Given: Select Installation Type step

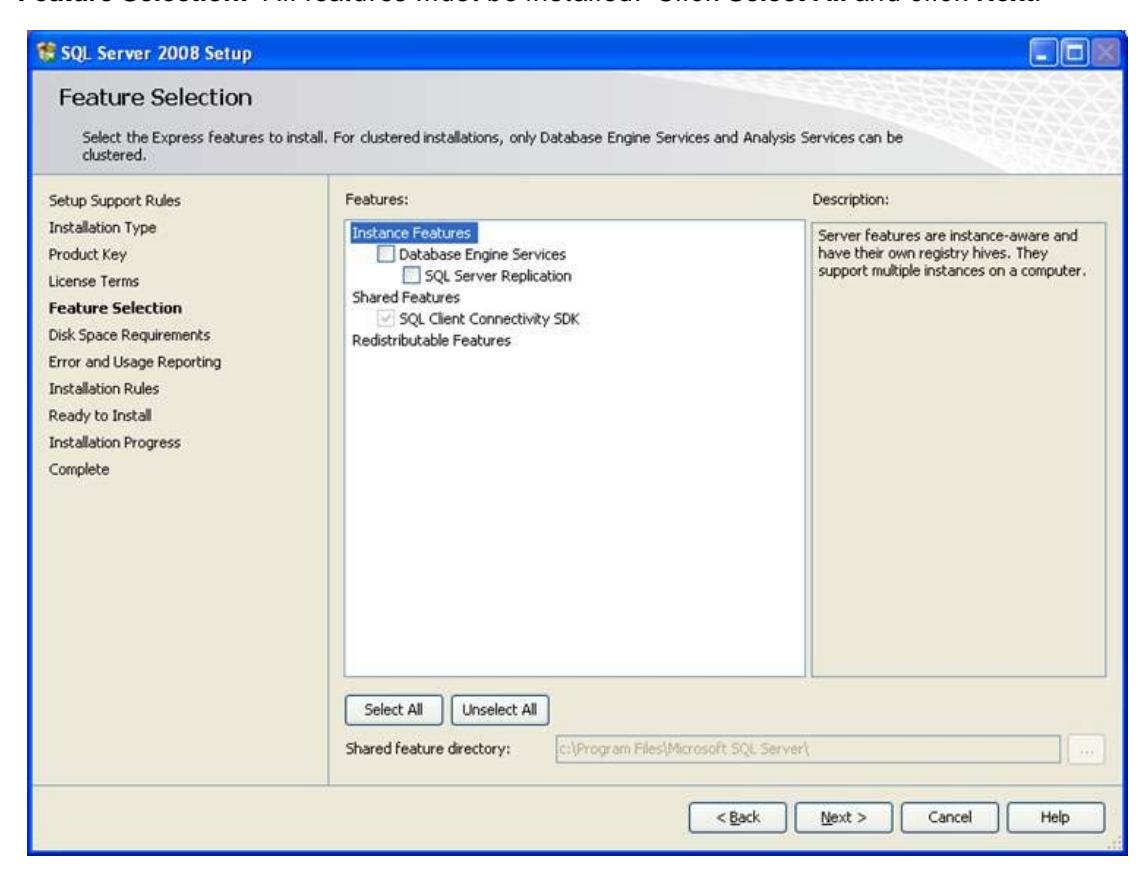Looking at the screenshot, I should point(102,227).
